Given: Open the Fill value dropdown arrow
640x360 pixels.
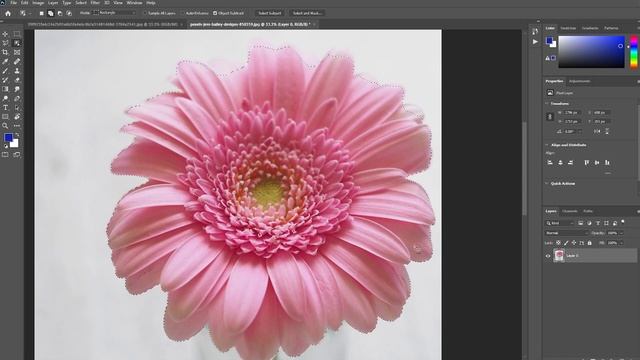Looking at the screenshot, I should click(621, 243).
